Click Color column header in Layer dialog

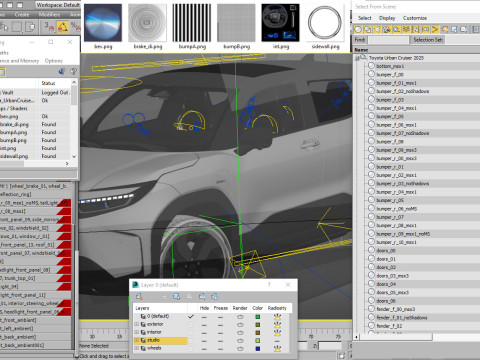pos(257,308)
